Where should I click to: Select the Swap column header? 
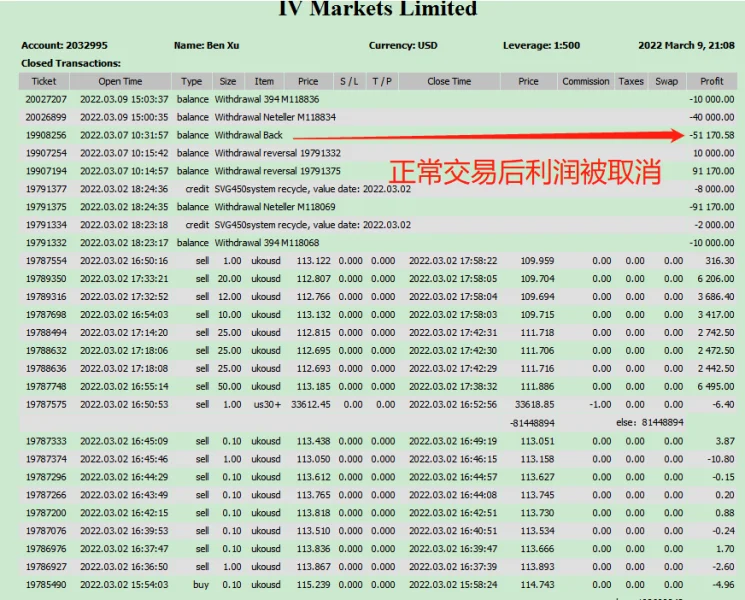[666, 82]
